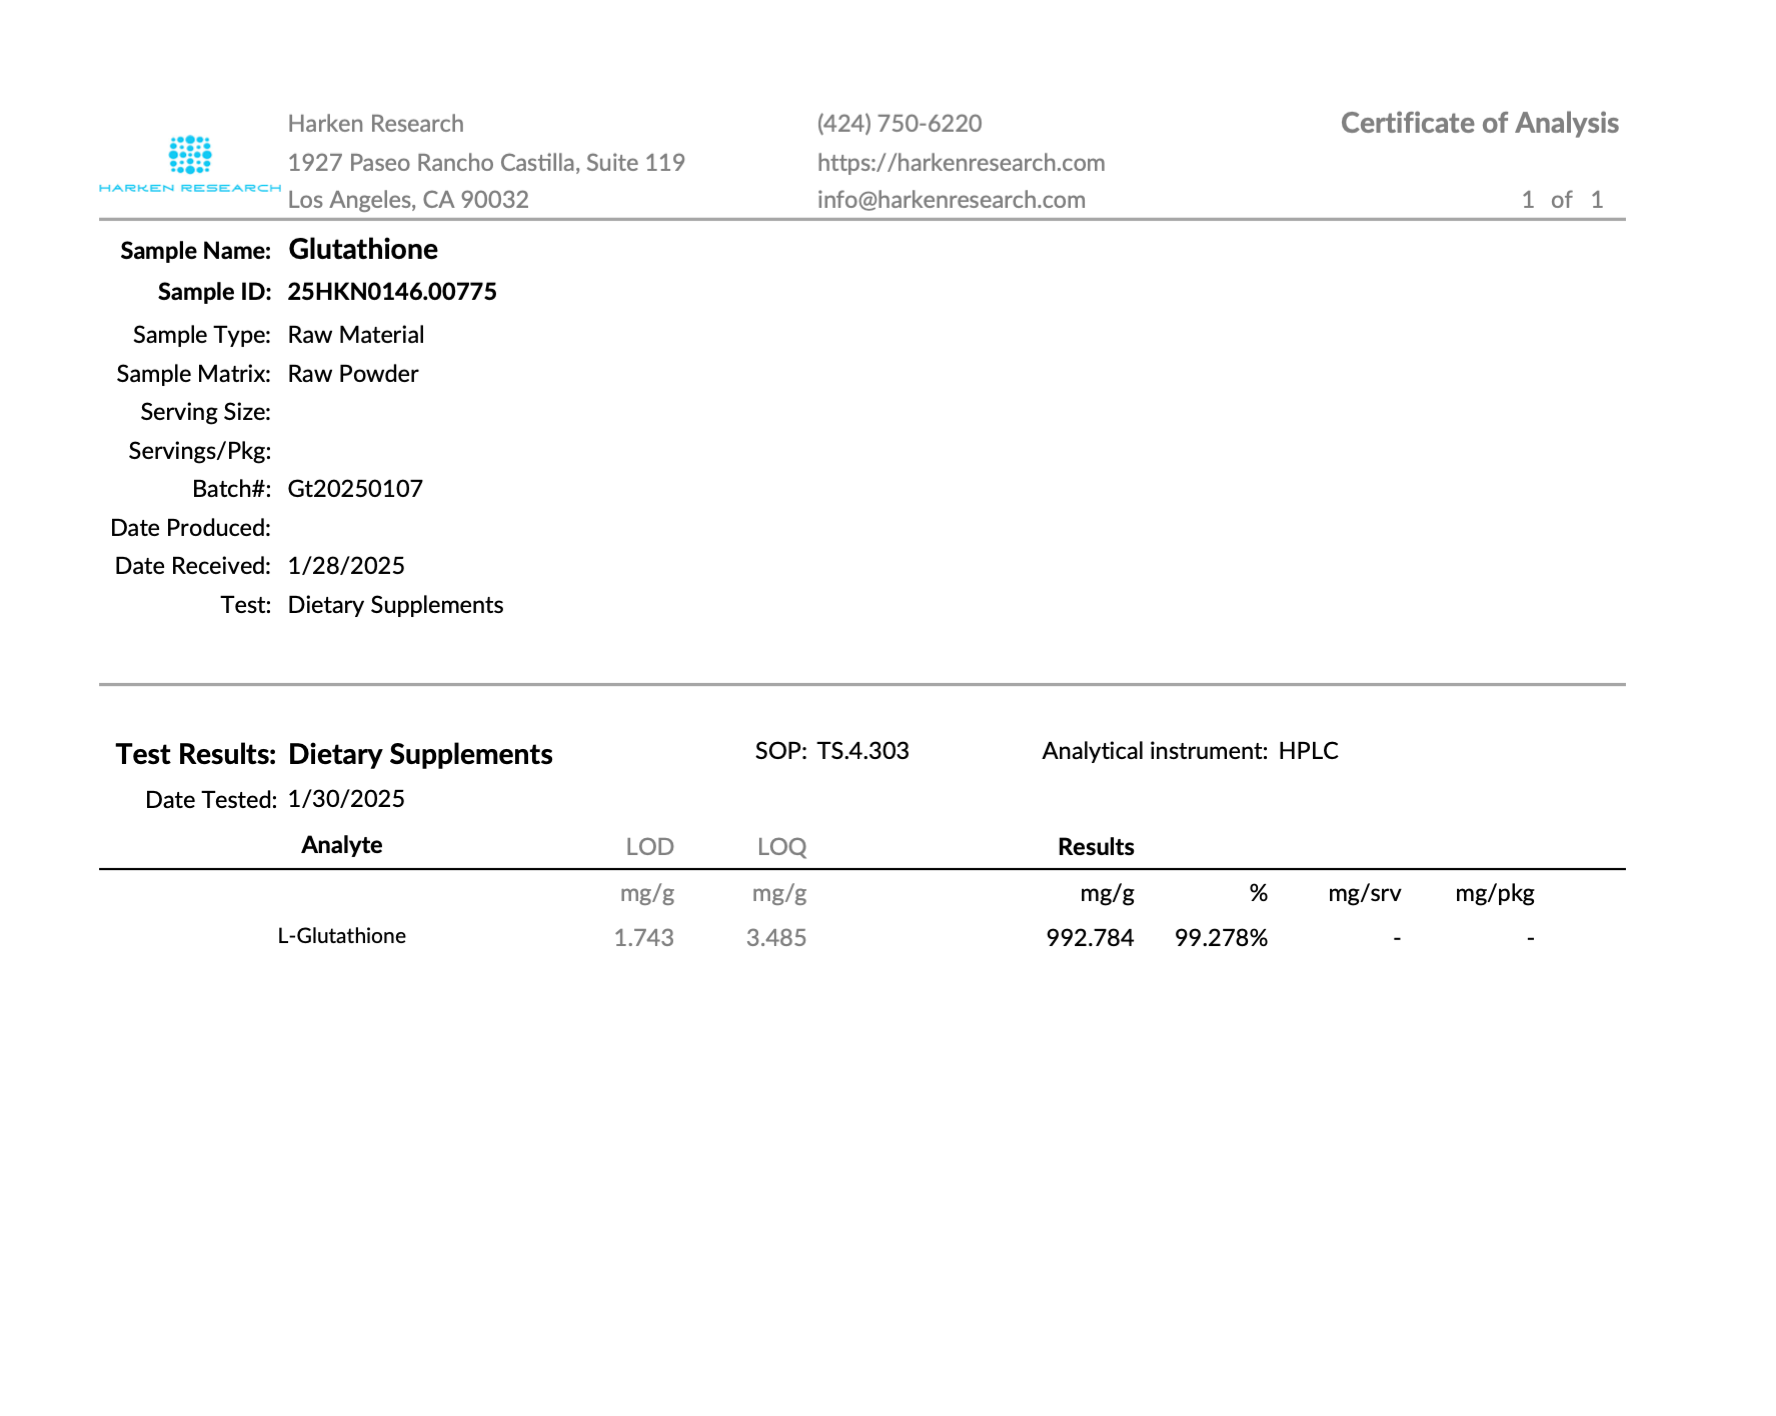Screen dimensions: 1776x1416
Task: Click the address 1927 Paseo Rancho Castilla
Action: click(431, 162)
